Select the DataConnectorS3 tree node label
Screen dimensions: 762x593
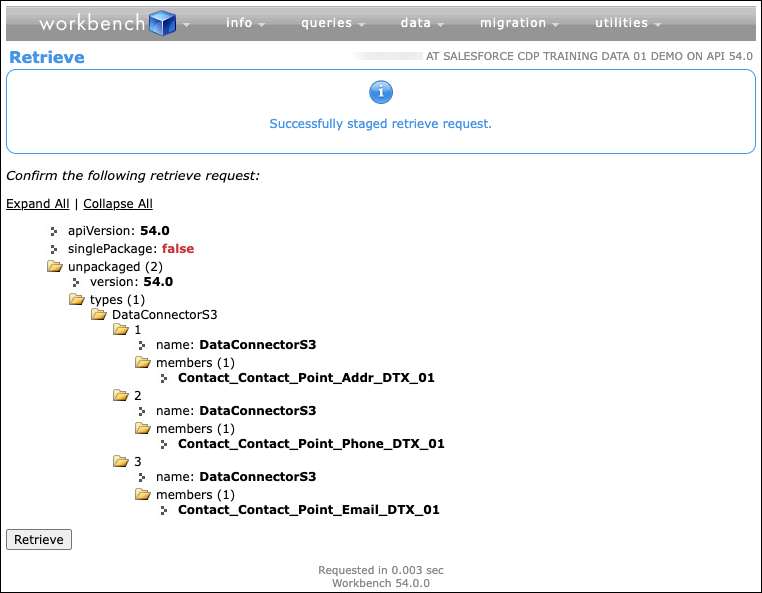click(164, 314)
